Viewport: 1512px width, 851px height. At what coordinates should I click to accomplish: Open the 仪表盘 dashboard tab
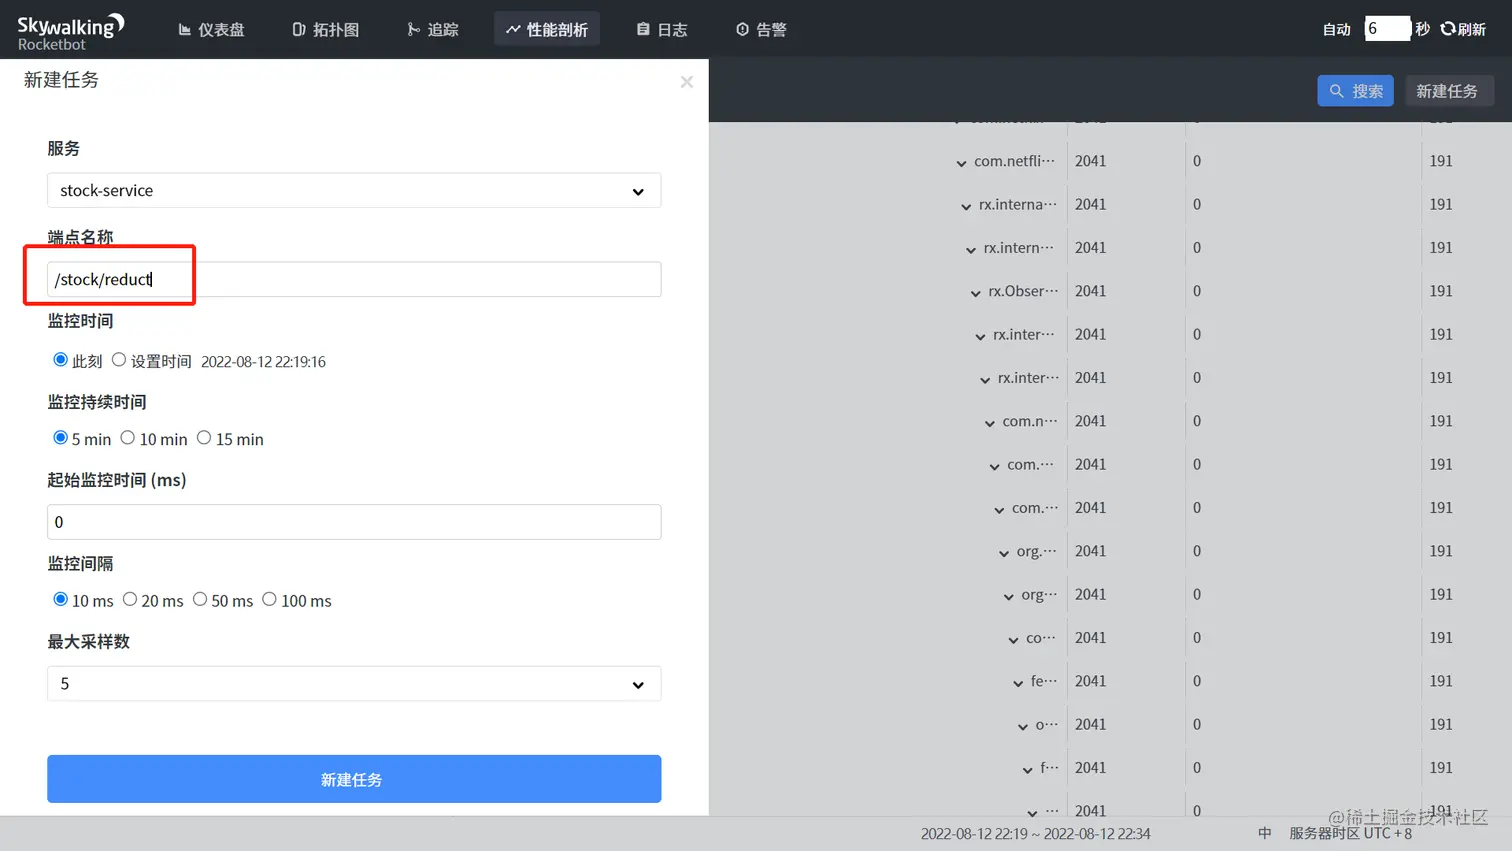click(211, 30)
